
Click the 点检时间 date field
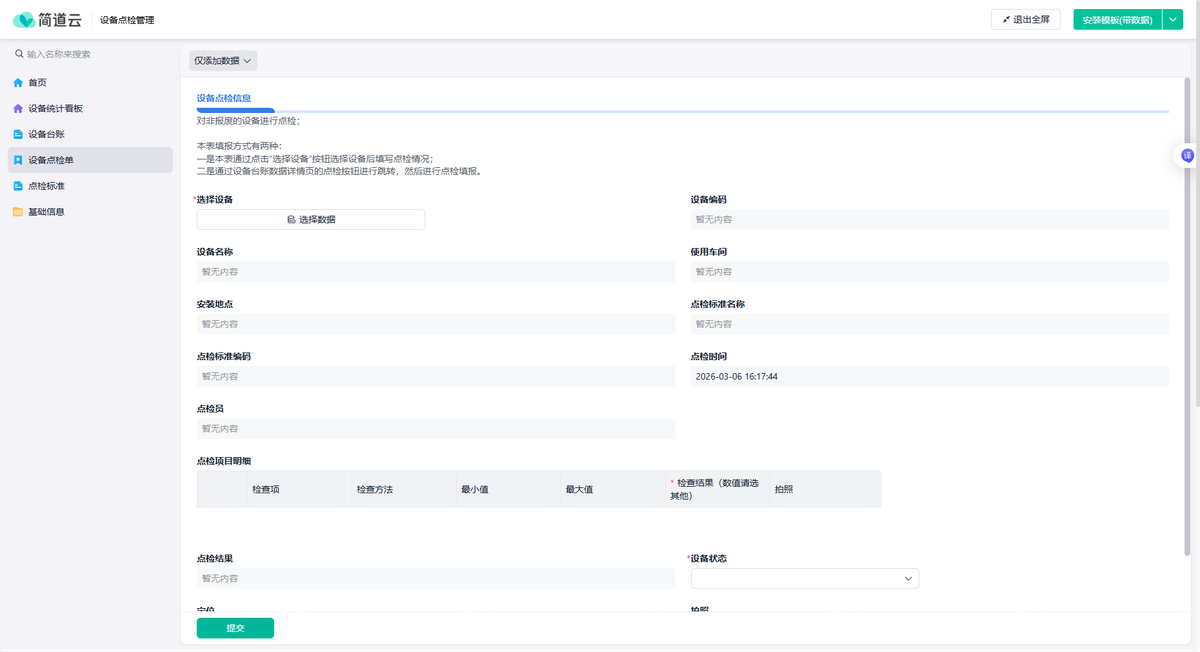pyautogui.click(x=930, y=376)
